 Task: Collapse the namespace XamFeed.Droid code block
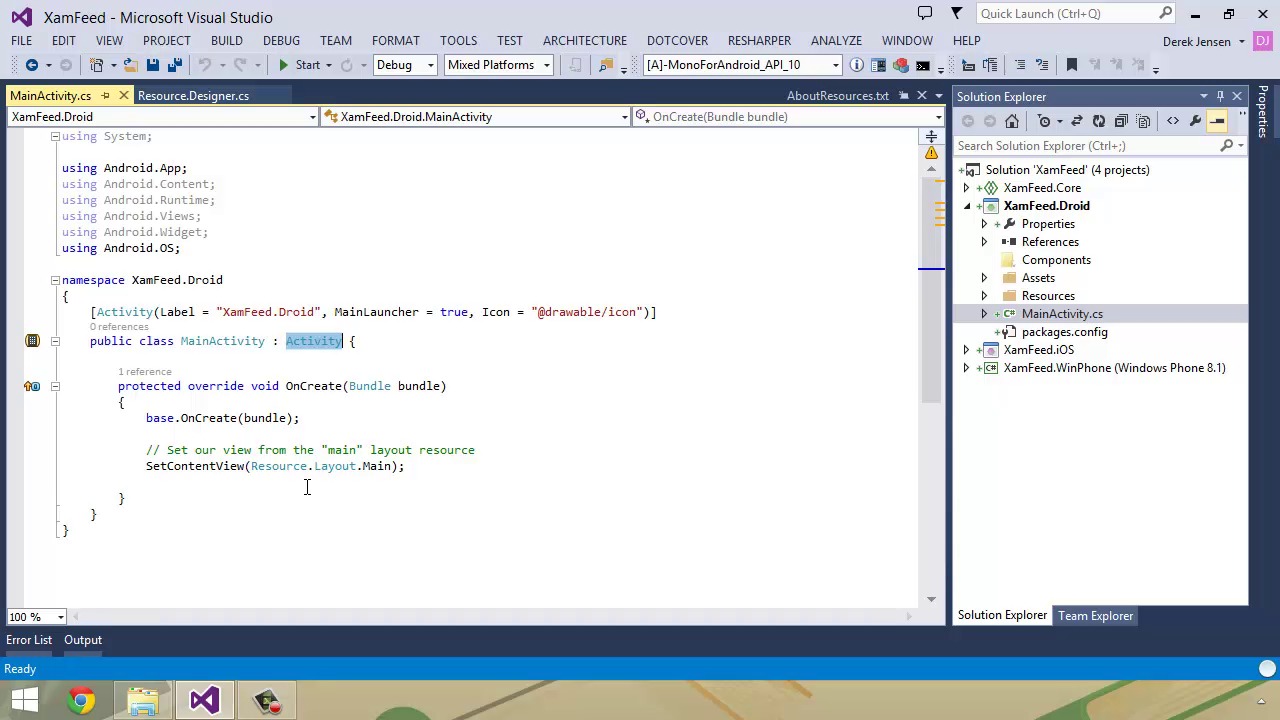55,280
